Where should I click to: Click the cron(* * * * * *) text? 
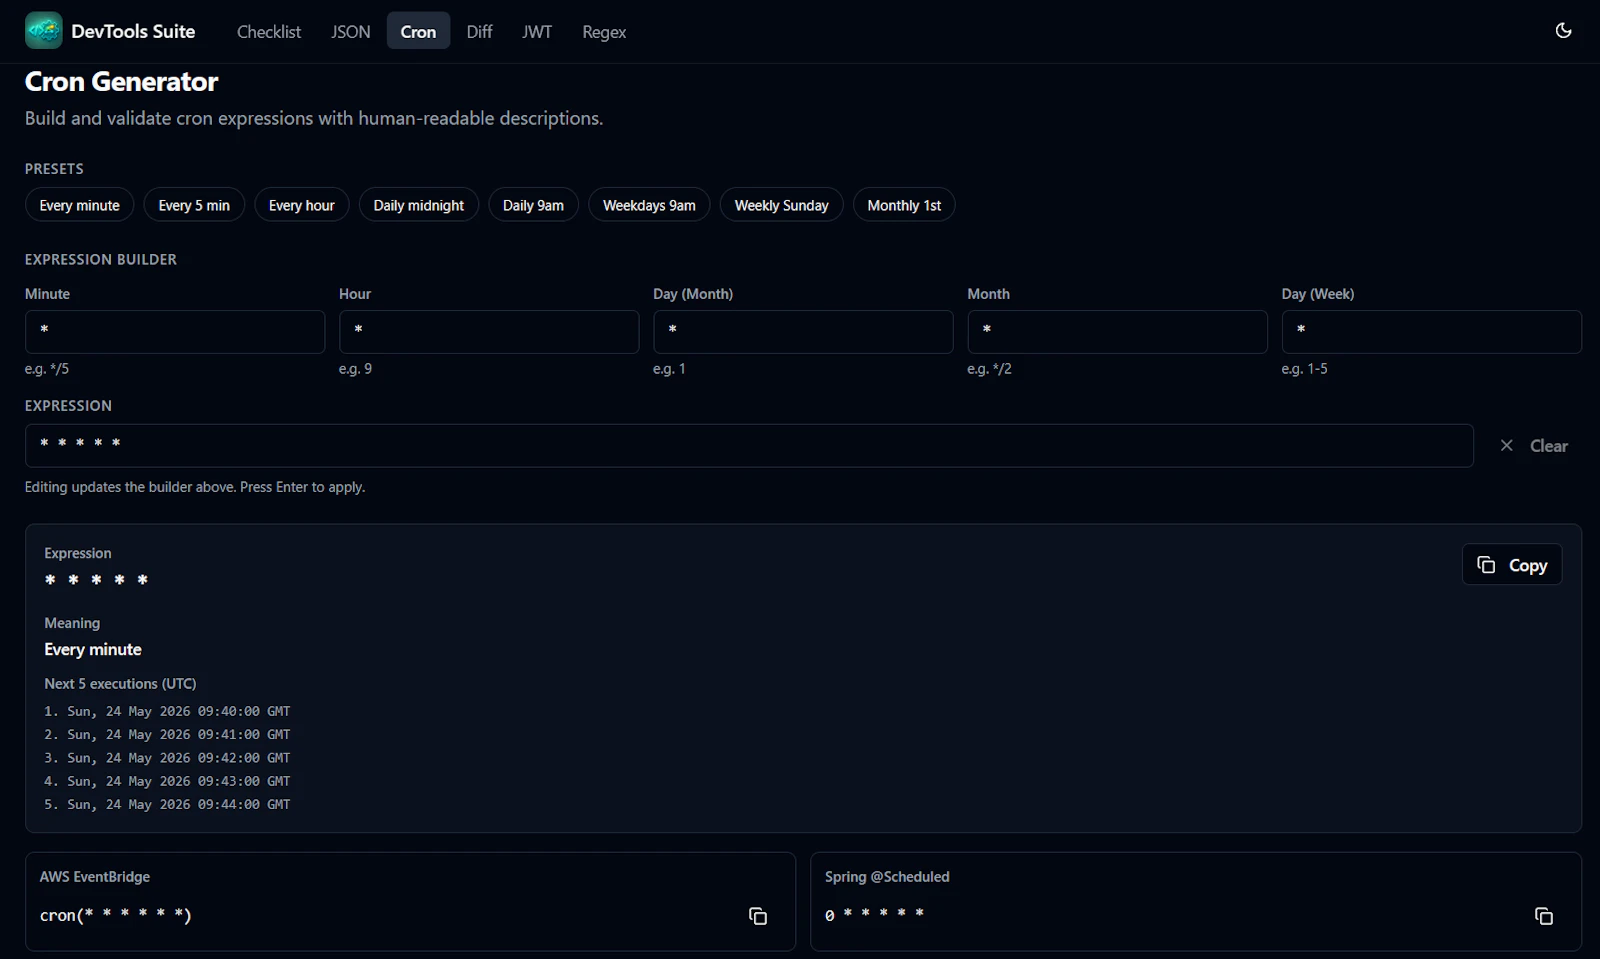(116, 915)
